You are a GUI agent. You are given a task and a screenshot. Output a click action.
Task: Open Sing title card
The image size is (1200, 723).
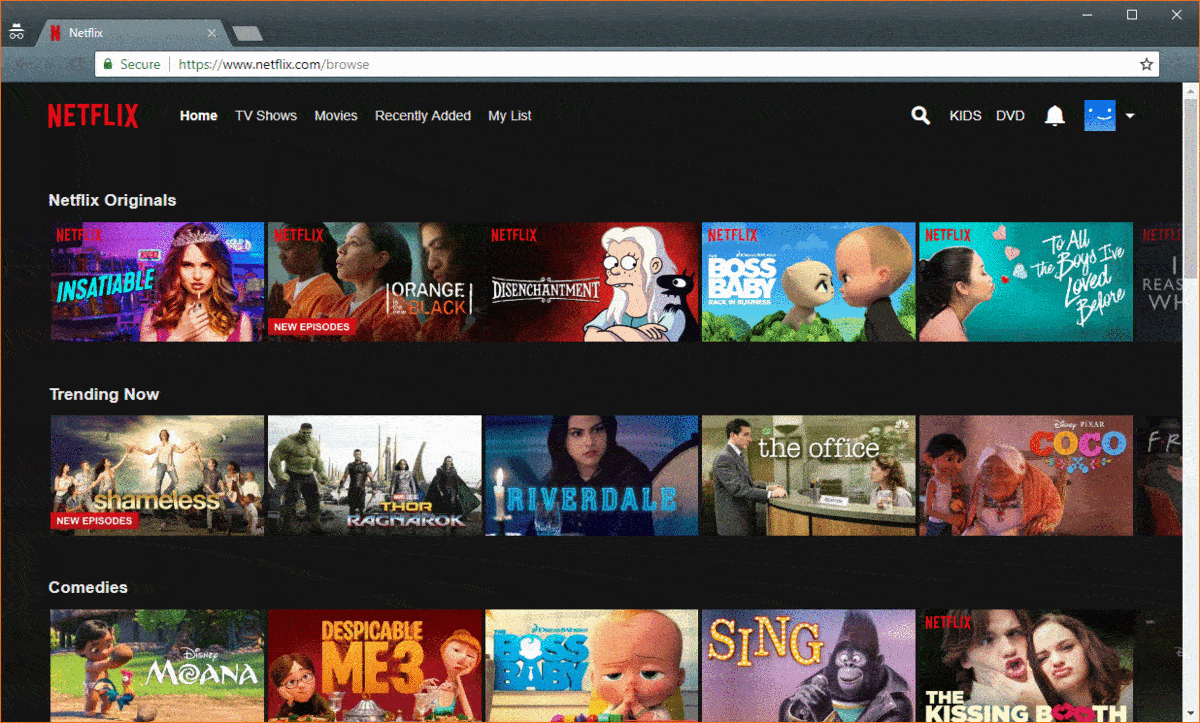pos(809,666)
